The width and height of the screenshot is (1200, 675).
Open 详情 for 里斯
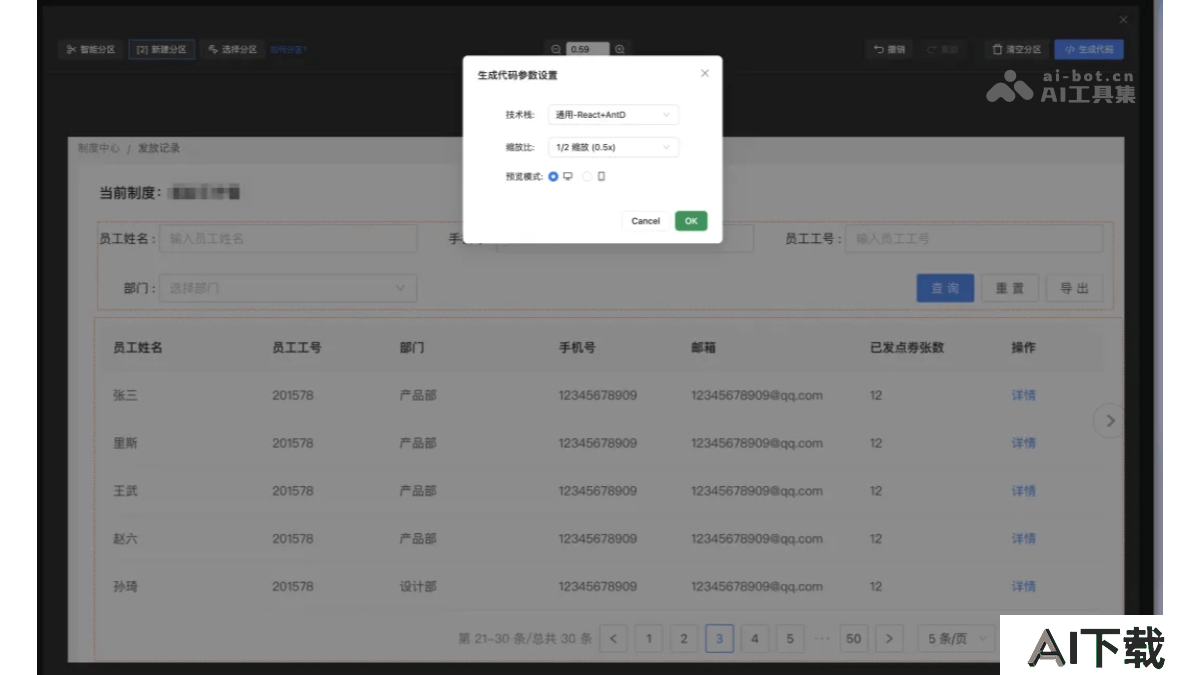click(x=1023, y=443)
